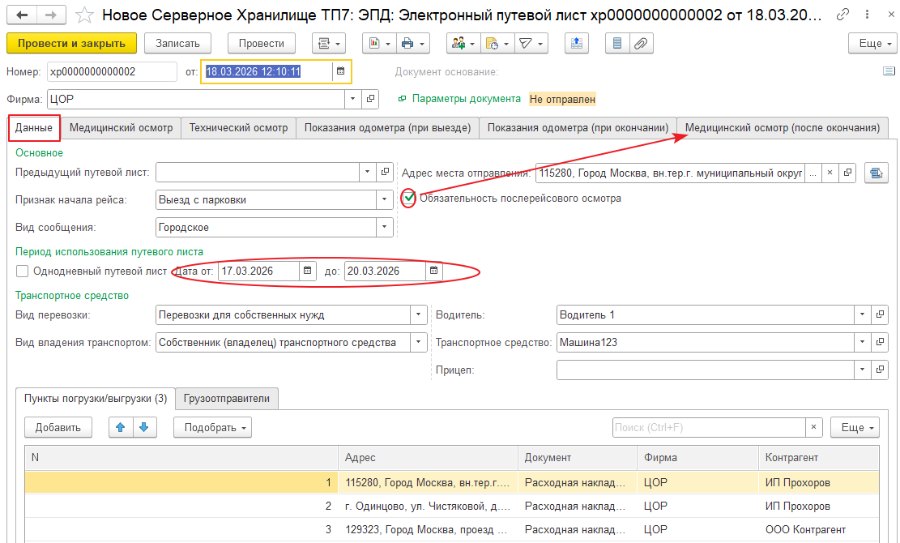The width and height of the screenshot is (900, 543).
Task: Open the Фирма ЦОР record with open button
Action: point(371,99)
